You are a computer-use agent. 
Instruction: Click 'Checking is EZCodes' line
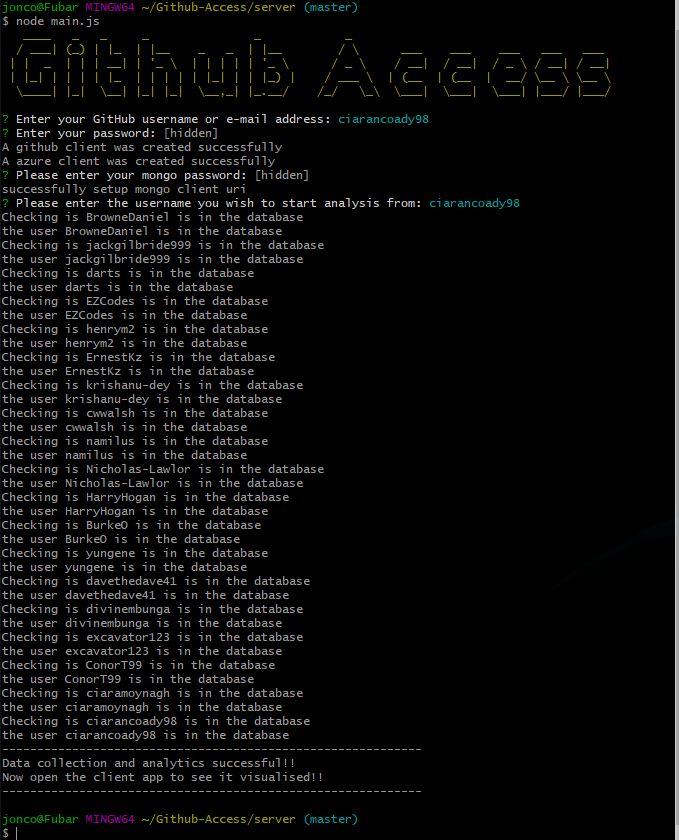[x=135, y=301]
